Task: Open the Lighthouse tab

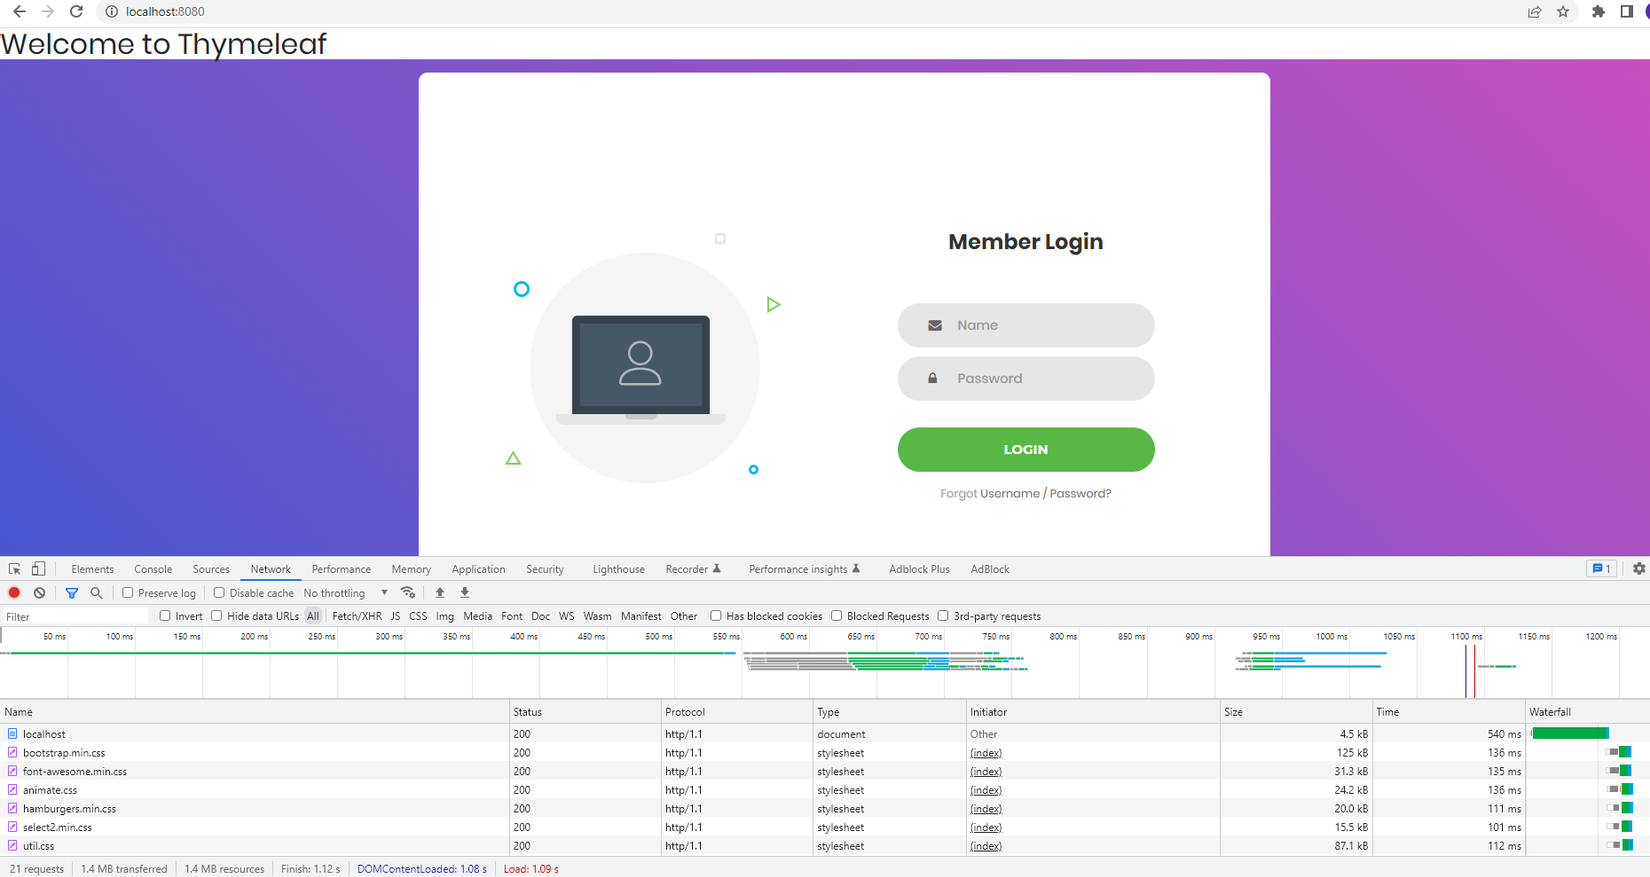Action: click(x=618, y=569)
